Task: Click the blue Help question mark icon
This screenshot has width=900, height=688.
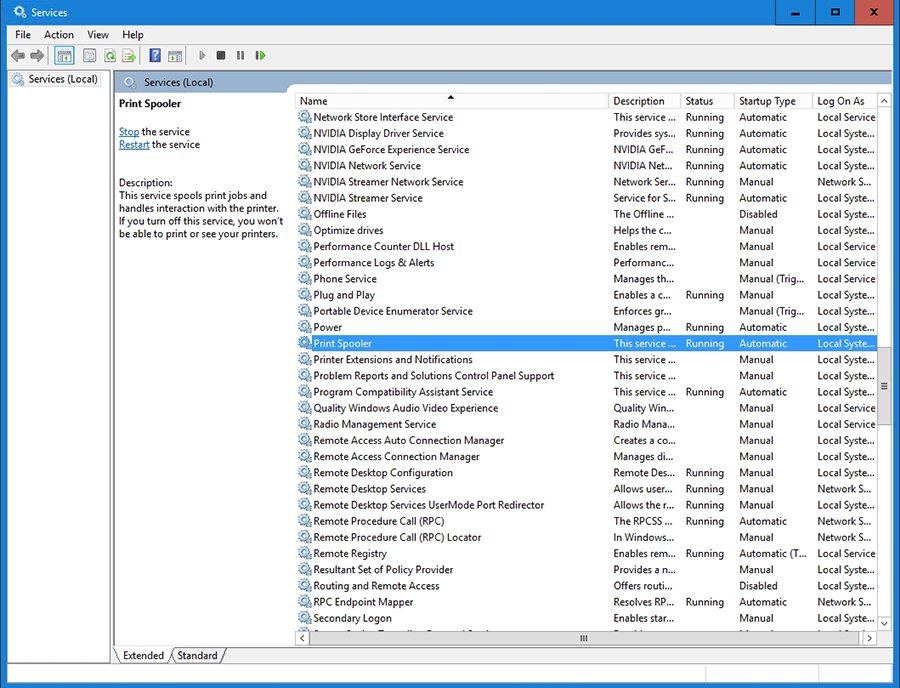Action: pyautogui.click(x=155, y=56)
